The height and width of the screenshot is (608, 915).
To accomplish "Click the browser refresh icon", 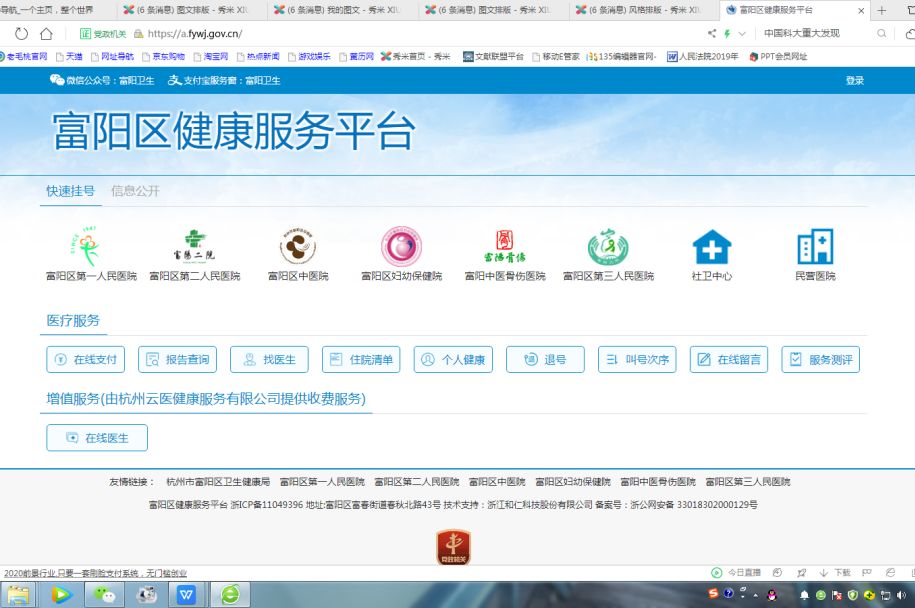I will [x=22, y=34].
